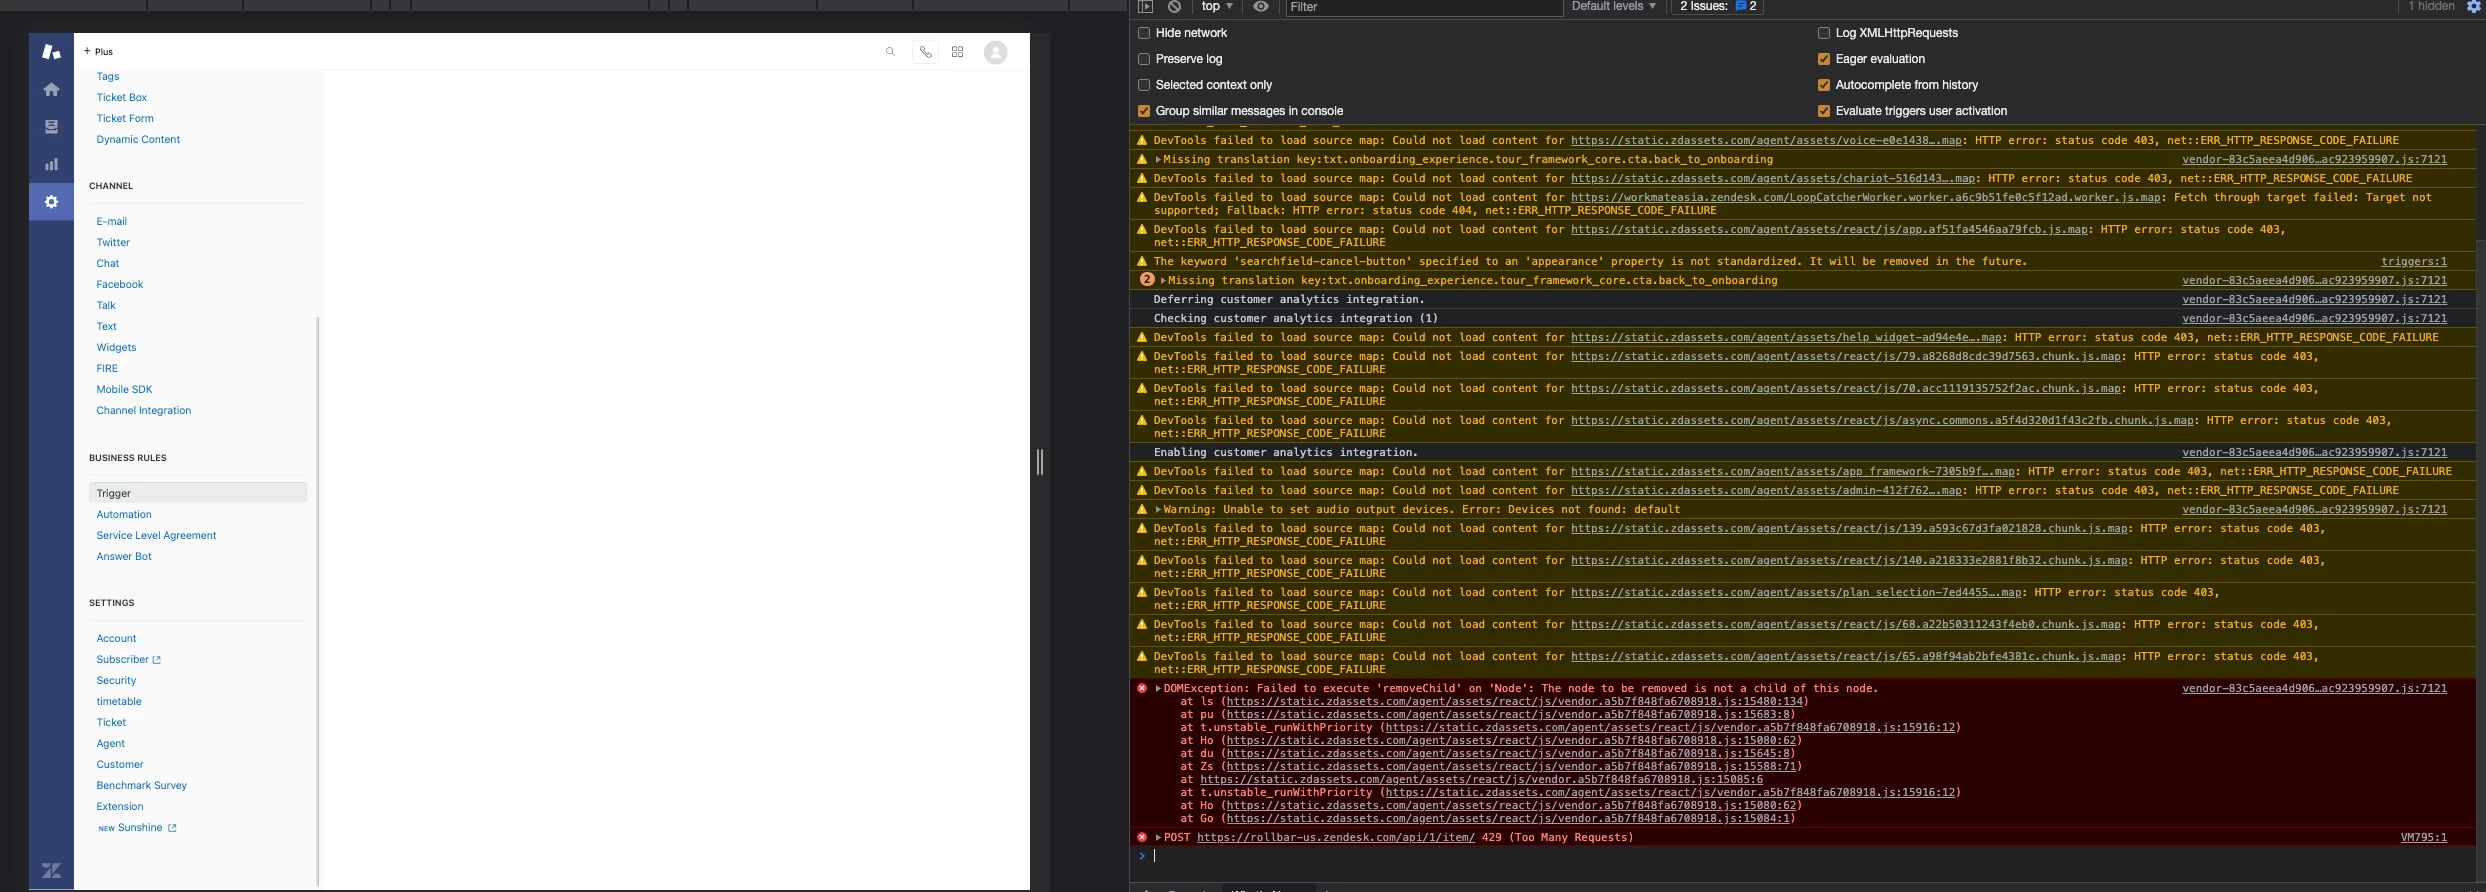Open the Twitter channel settings

point(113,242)
